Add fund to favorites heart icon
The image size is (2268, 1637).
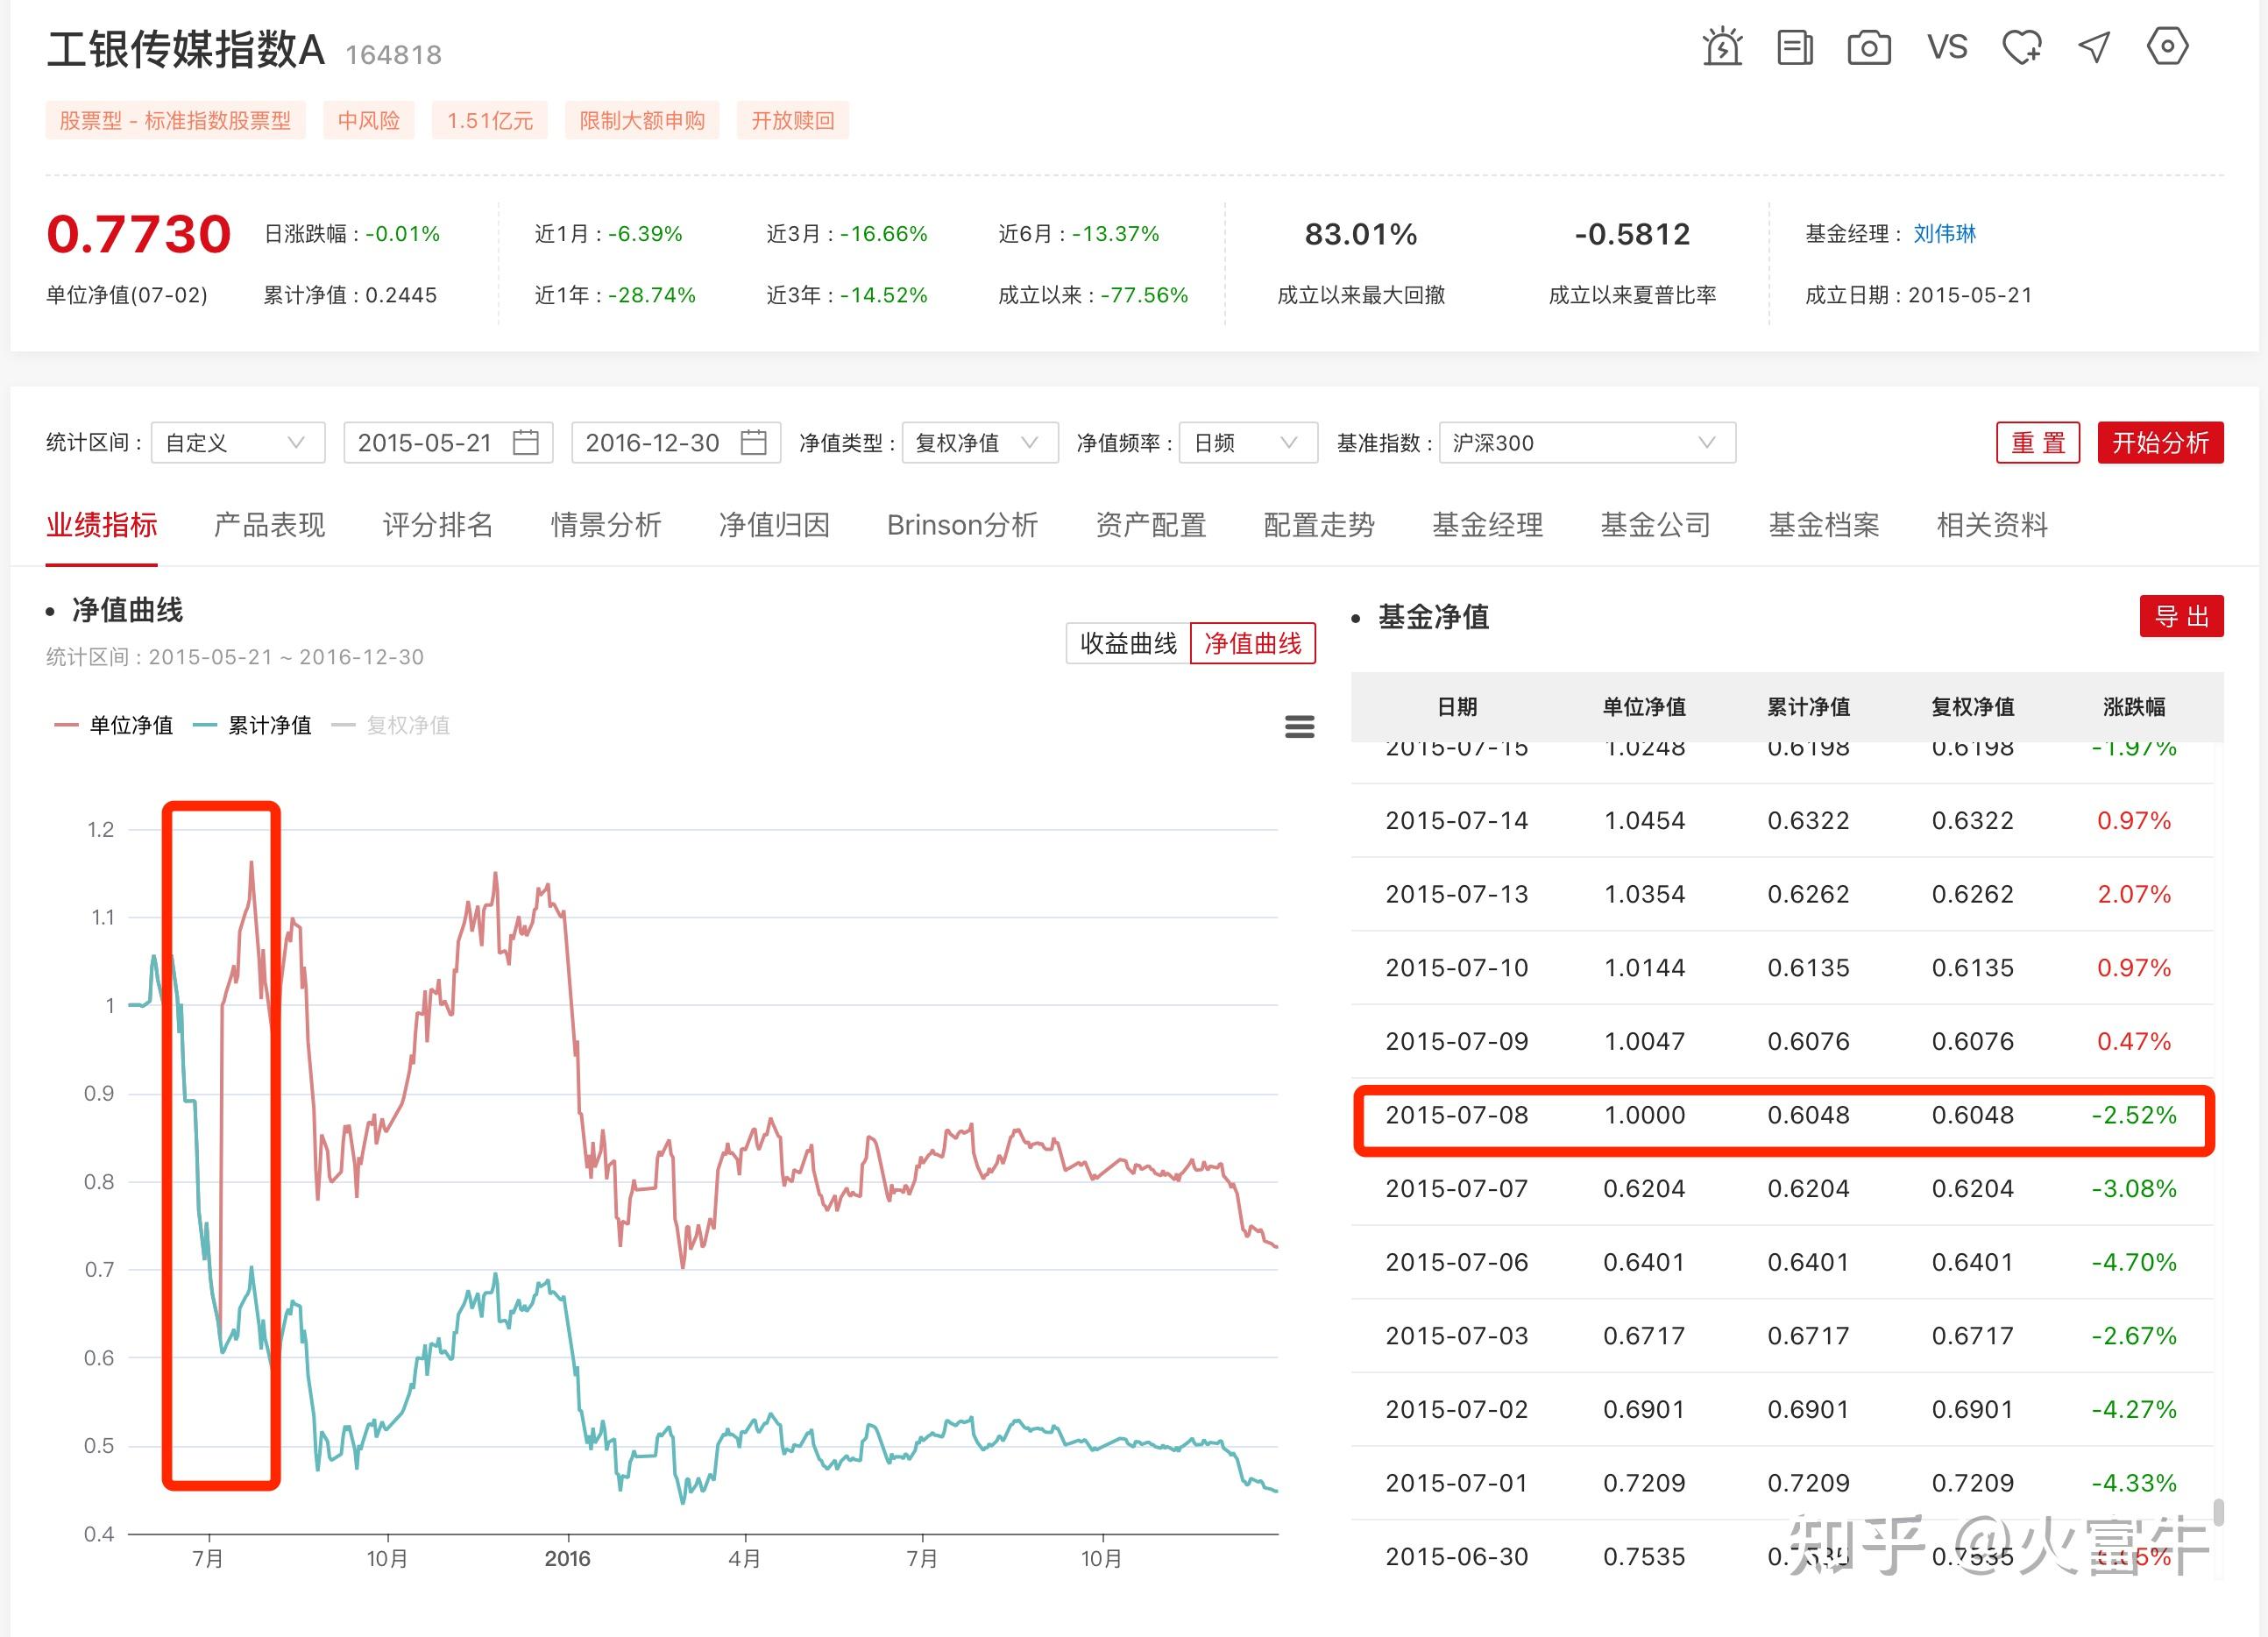(x=2021, y=47)
